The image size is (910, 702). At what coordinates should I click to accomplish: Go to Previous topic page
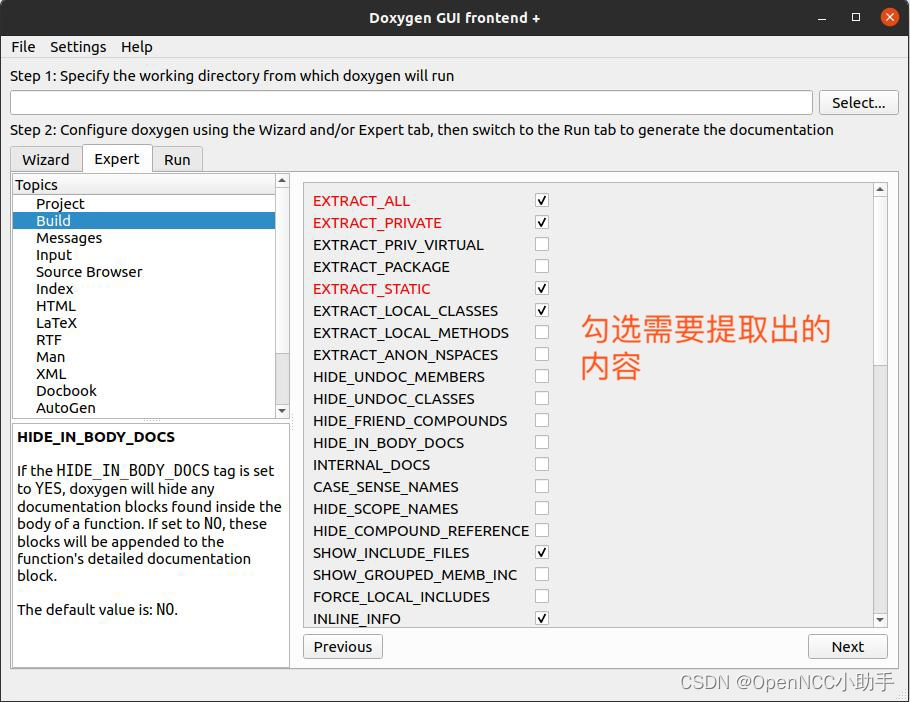tap(342, 646)
